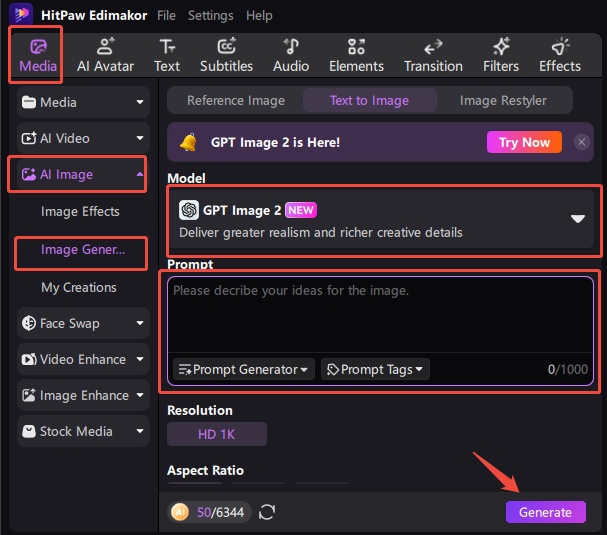Select the Text tool
Screen dimensions: 607x535
pos(167,56)
